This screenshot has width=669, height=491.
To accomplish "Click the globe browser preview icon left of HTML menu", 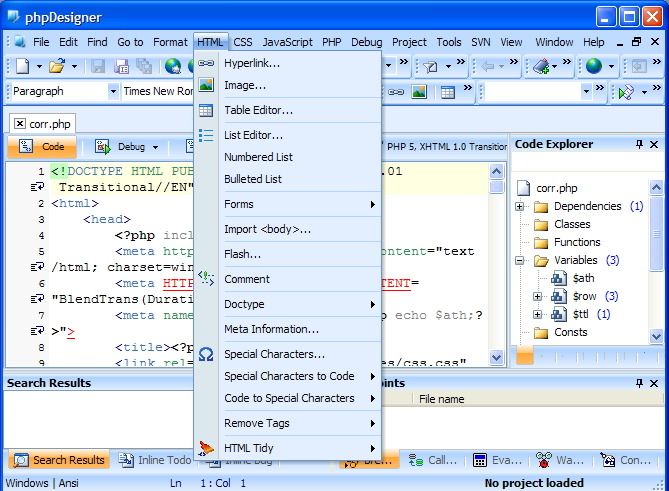I will point(173,66).
